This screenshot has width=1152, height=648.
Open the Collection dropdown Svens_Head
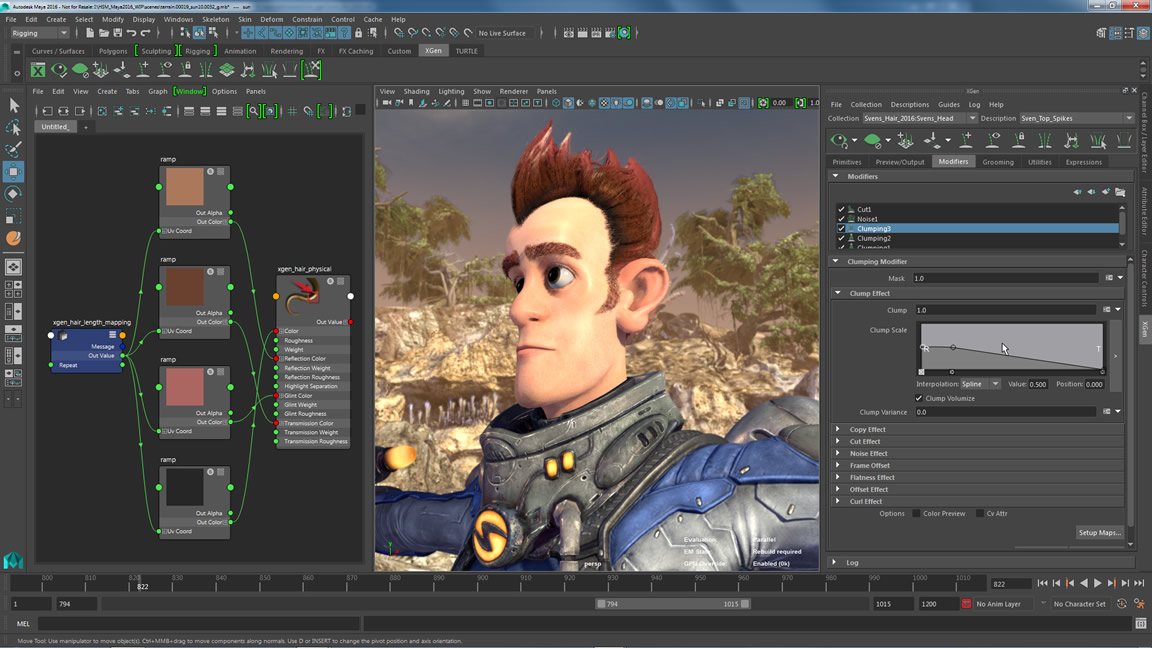pos(919,118)
